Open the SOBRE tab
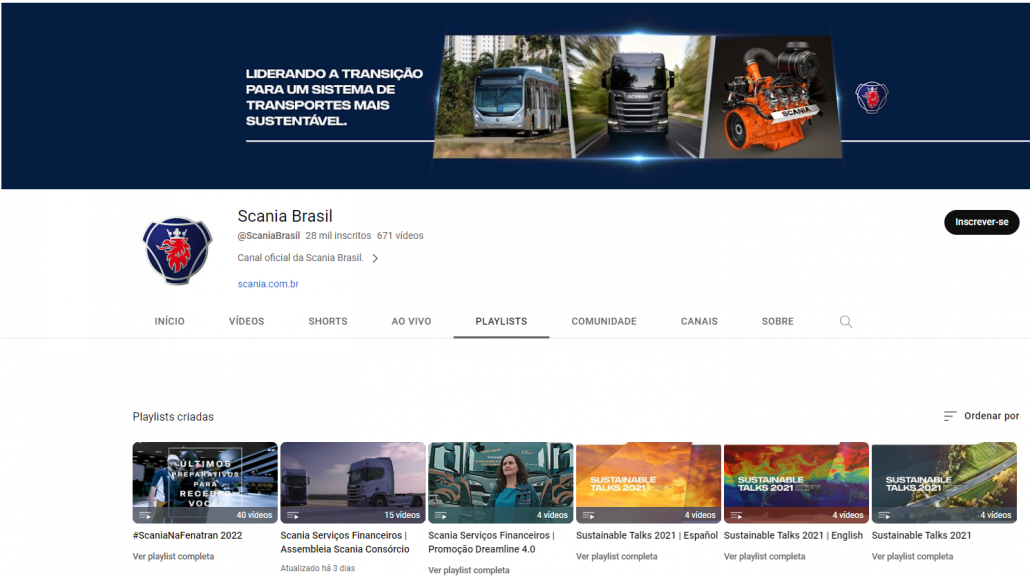 [778, 321]
